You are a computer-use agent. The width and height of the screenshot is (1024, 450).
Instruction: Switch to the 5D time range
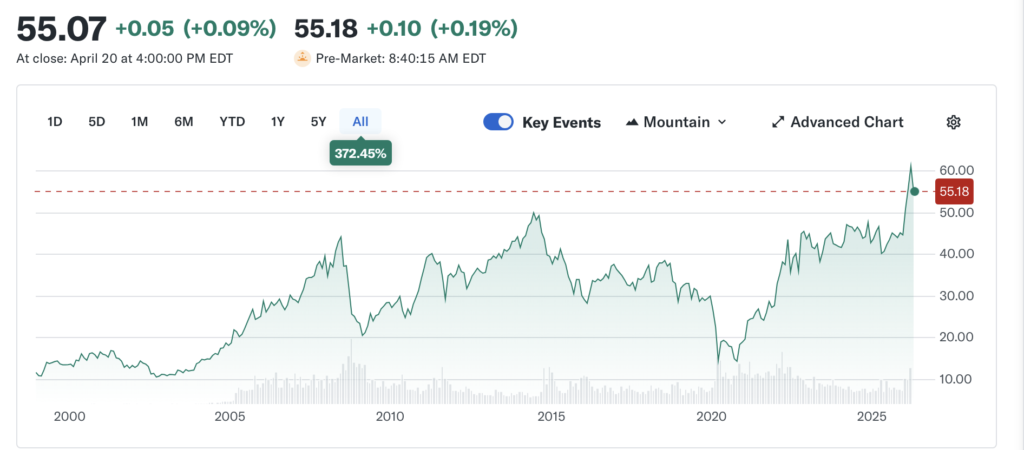(x=97, y=122)
